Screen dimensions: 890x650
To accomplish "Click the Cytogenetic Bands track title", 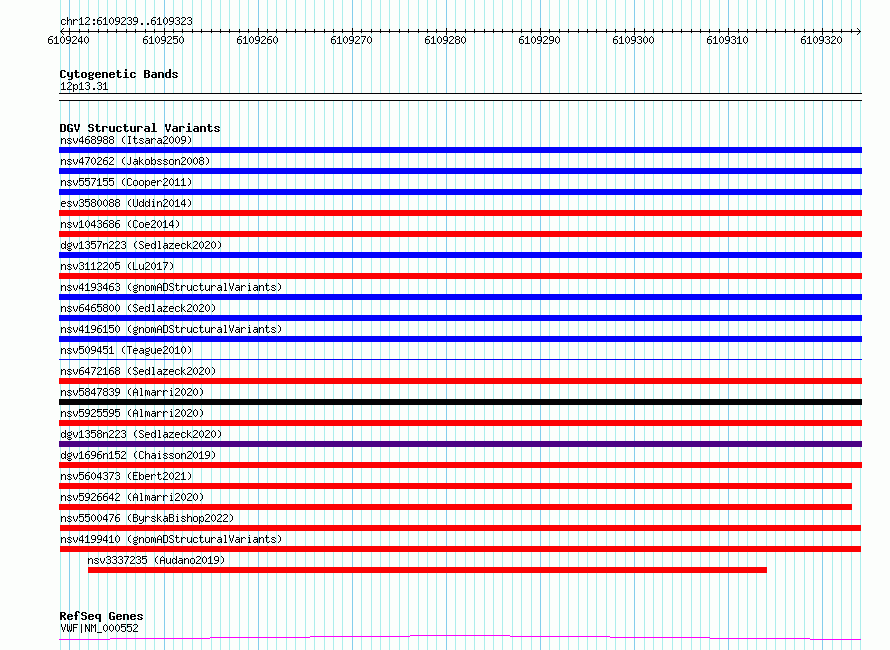I will click(x=119, y=74).
